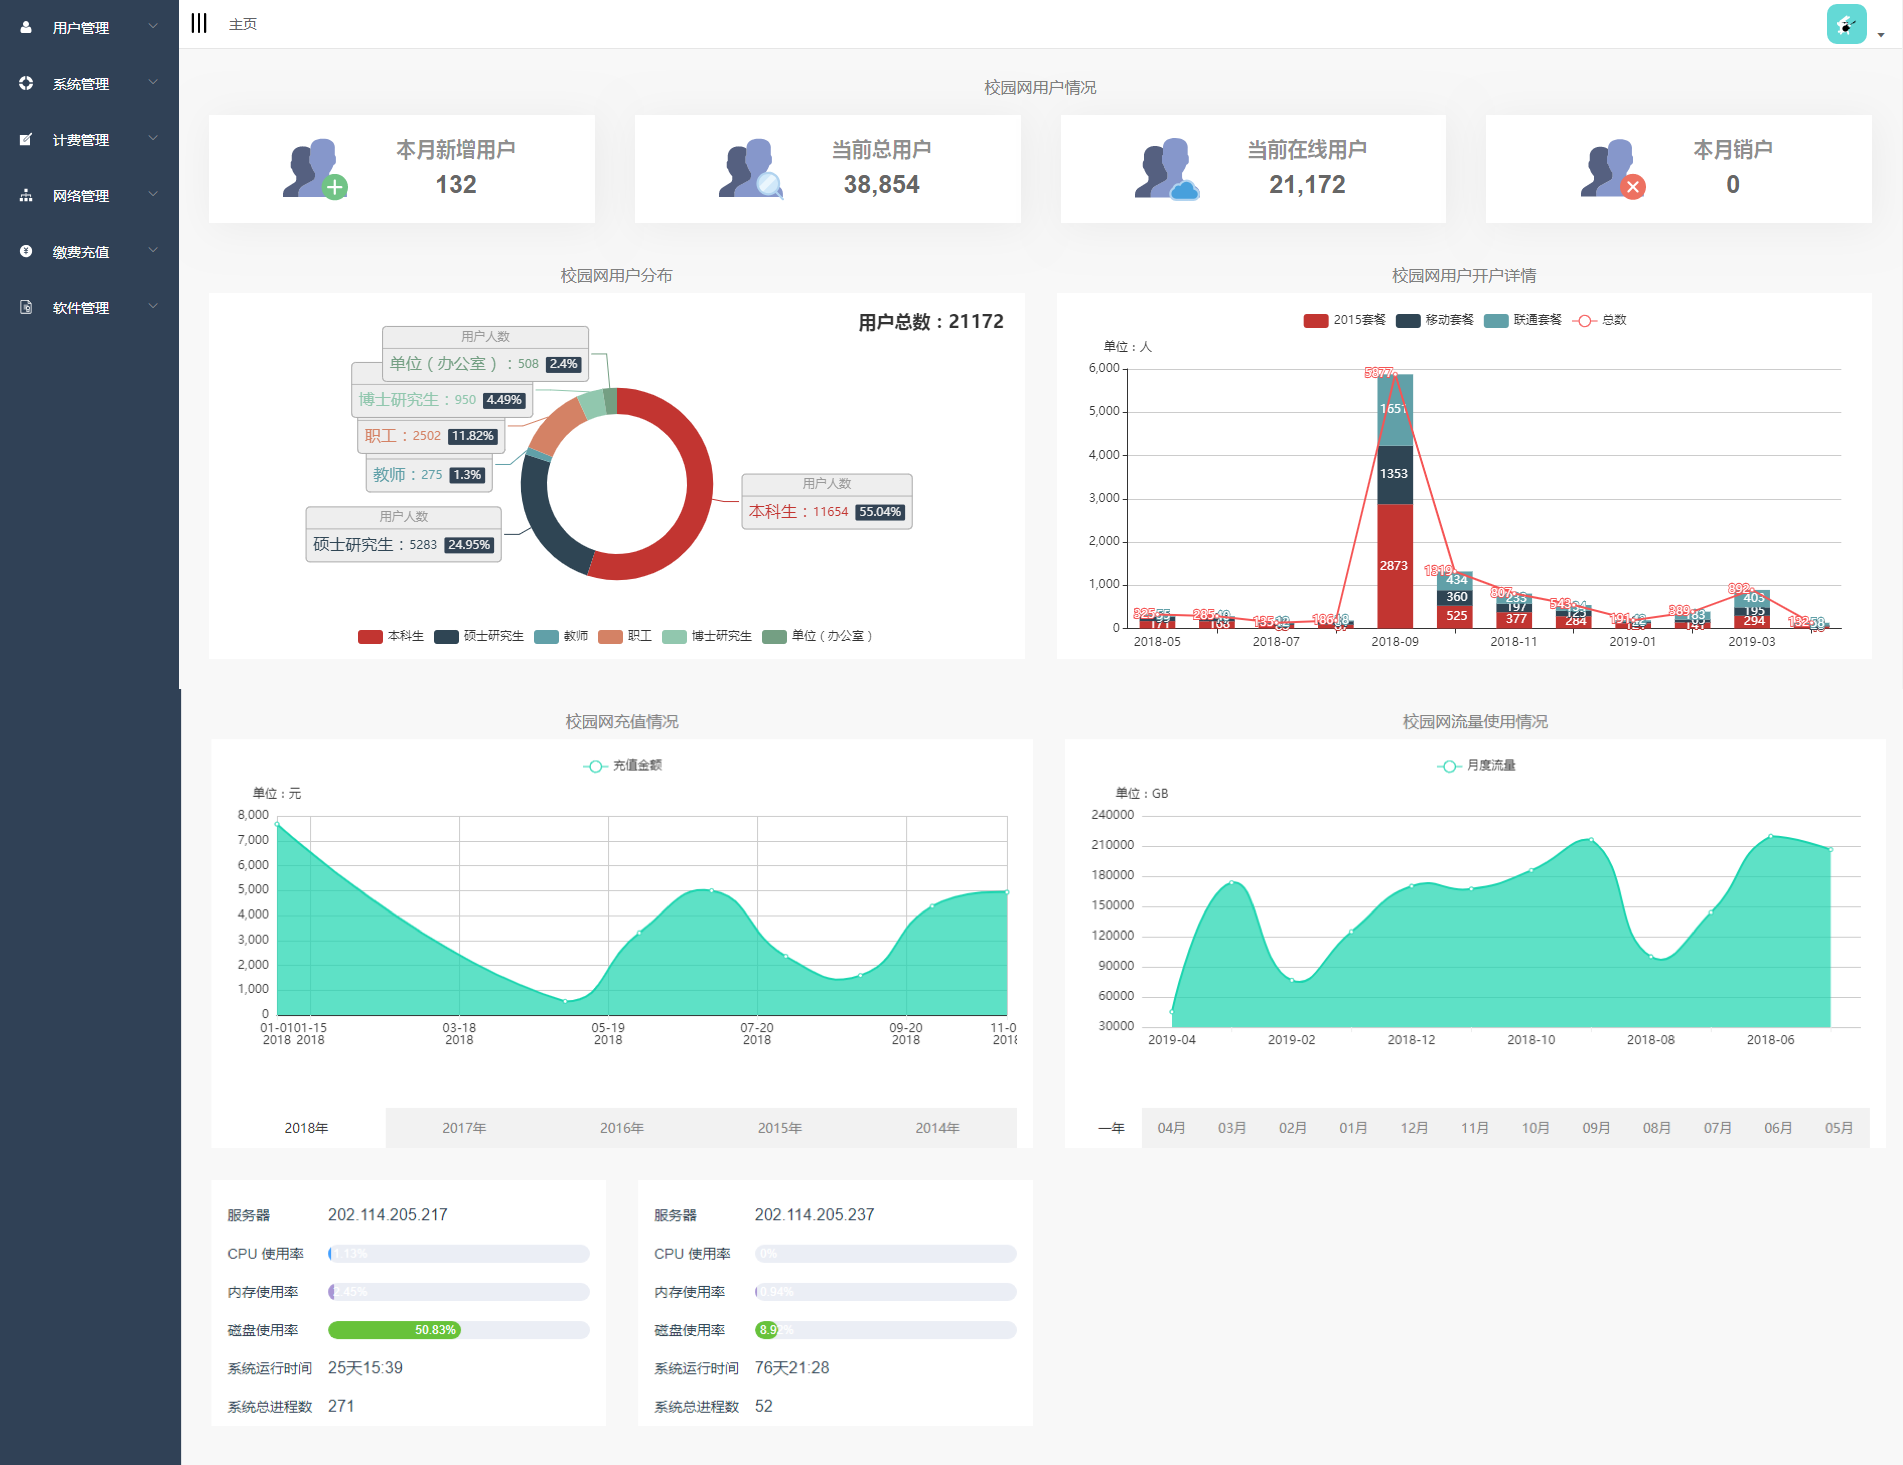Open the 软件管理 sidebar menu item

click(x=81, y=308)
